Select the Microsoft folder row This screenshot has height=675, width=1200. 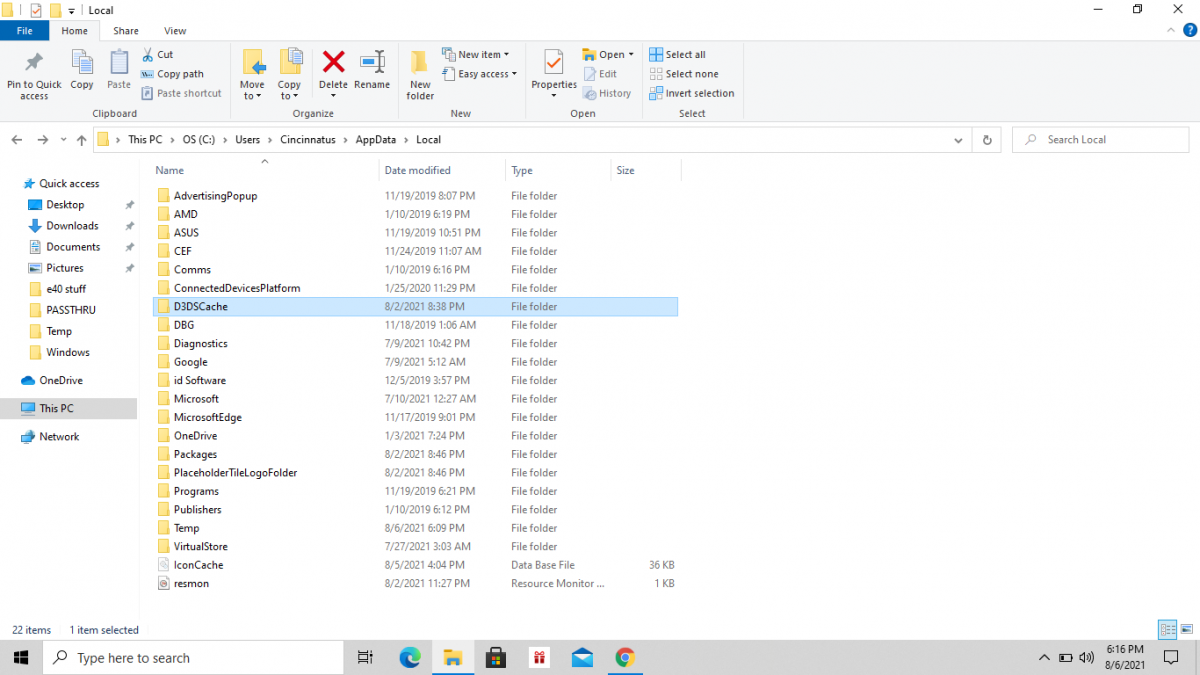click(x=415, y=399)
